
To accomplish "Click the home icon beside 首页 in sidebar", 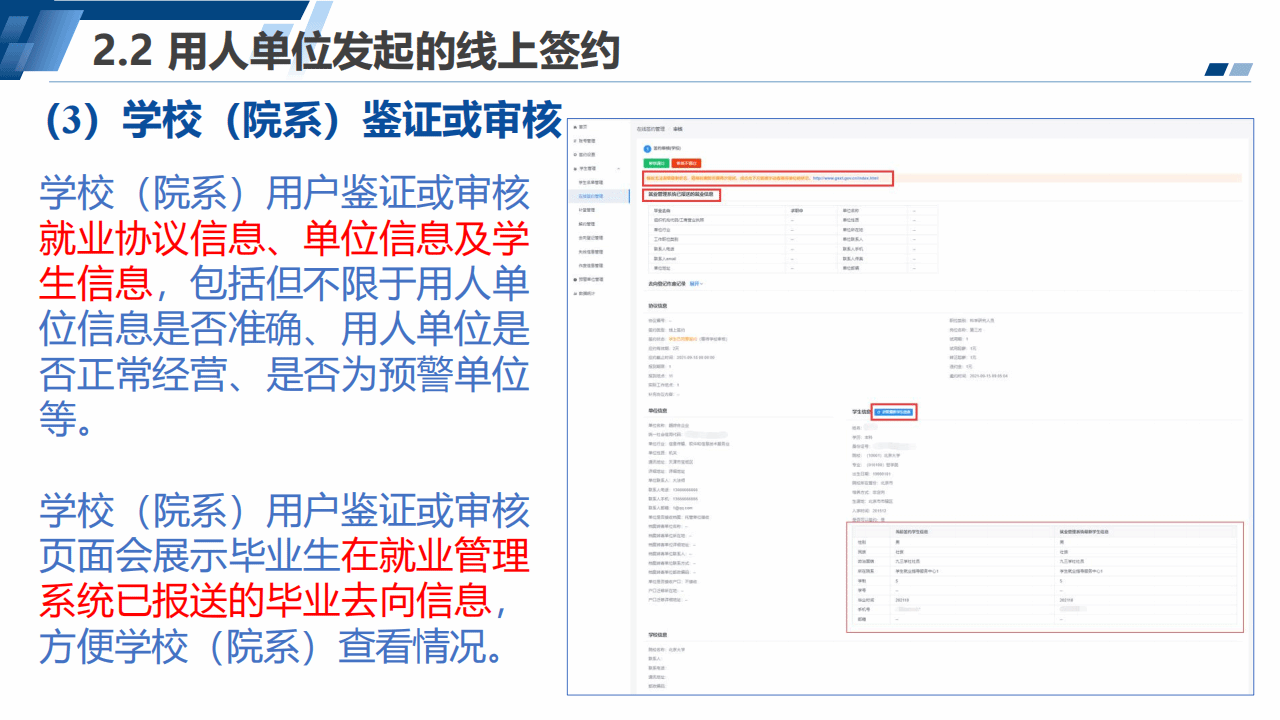I will click(574, 128).
